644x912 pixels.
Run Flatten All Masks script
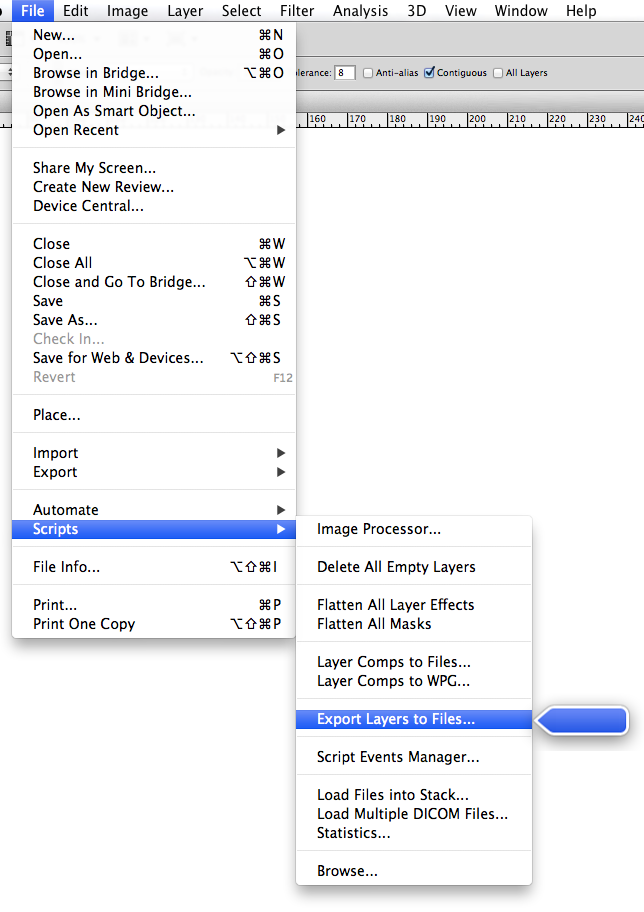[414, 624]
